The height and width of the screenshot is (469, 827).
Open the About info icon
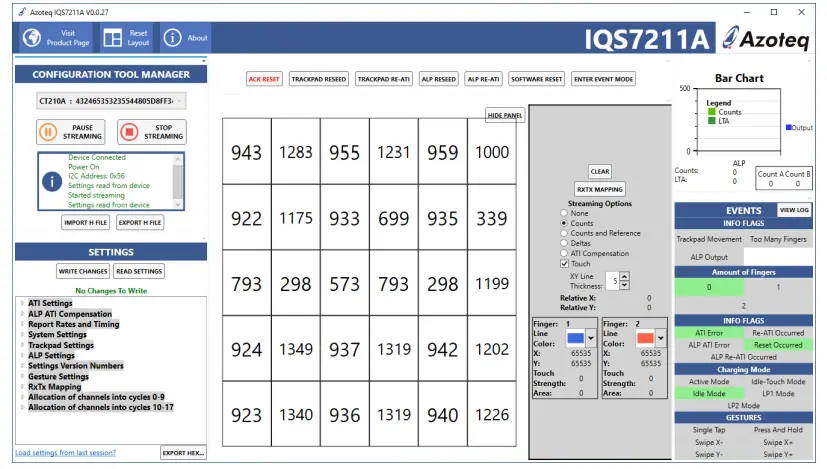coord(172,37)
